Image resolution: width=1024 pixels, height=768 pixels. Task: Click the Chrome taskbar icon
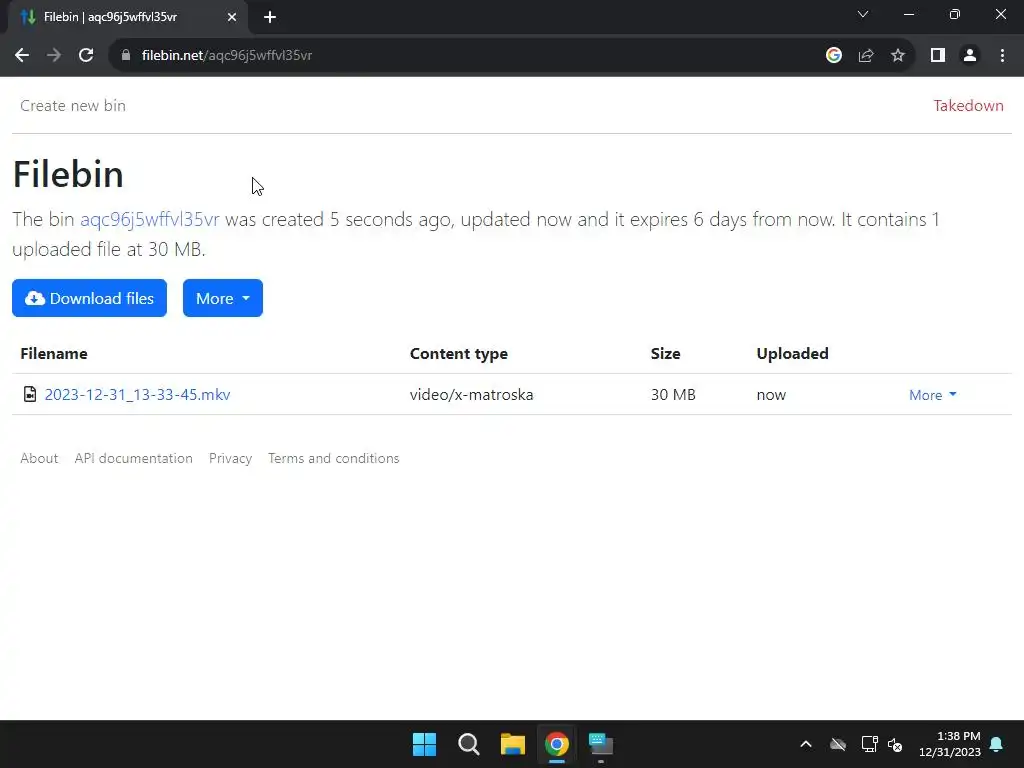(557, 744)
